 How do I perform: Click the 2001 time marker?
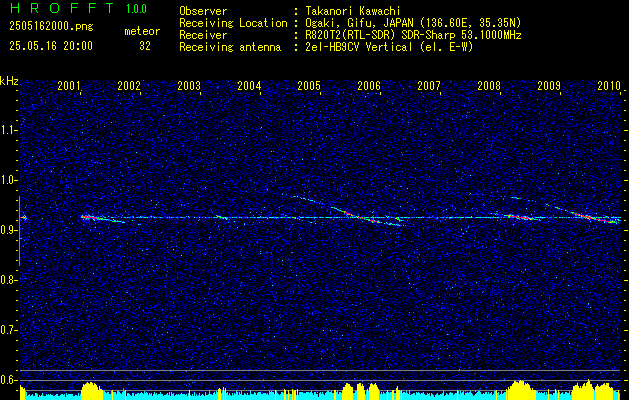(69, 85)
